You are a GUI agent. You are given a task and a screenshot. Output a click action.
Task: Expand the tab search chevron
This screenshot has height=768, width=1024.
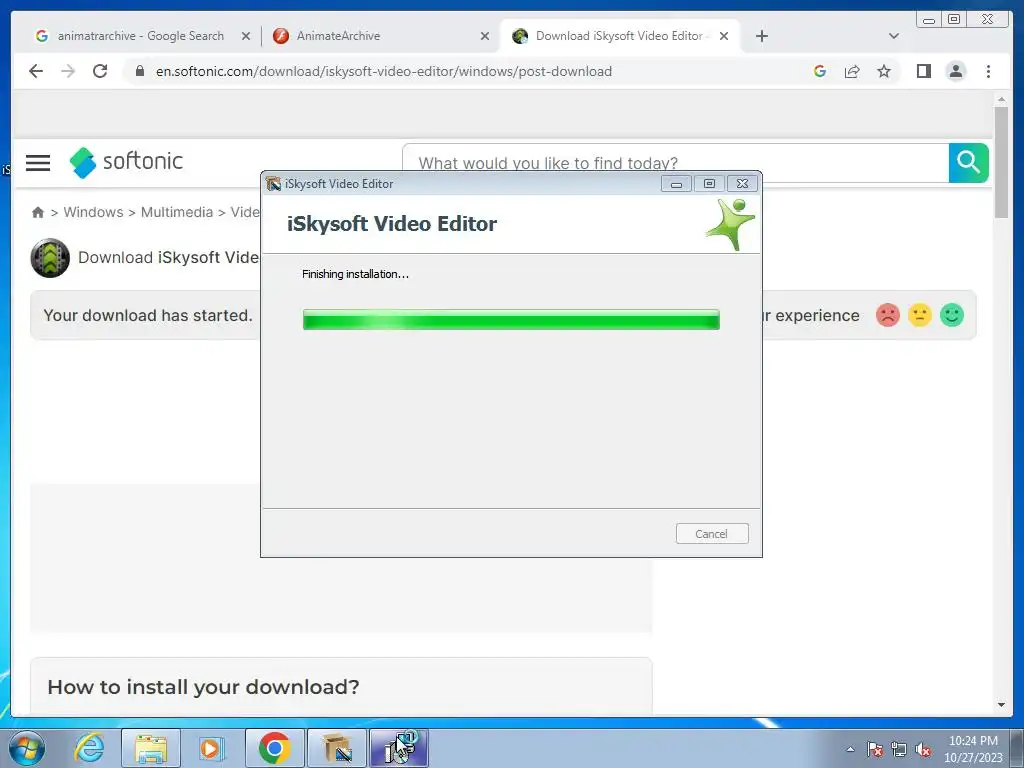point(894,36)
